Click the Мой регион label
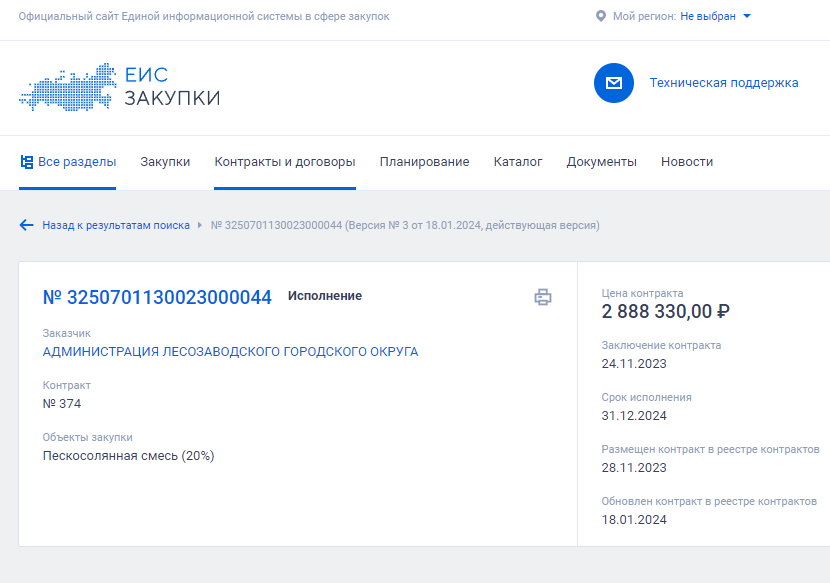This screenshot has width=830, height=583. pyautogui.click(x=644, y=16)
